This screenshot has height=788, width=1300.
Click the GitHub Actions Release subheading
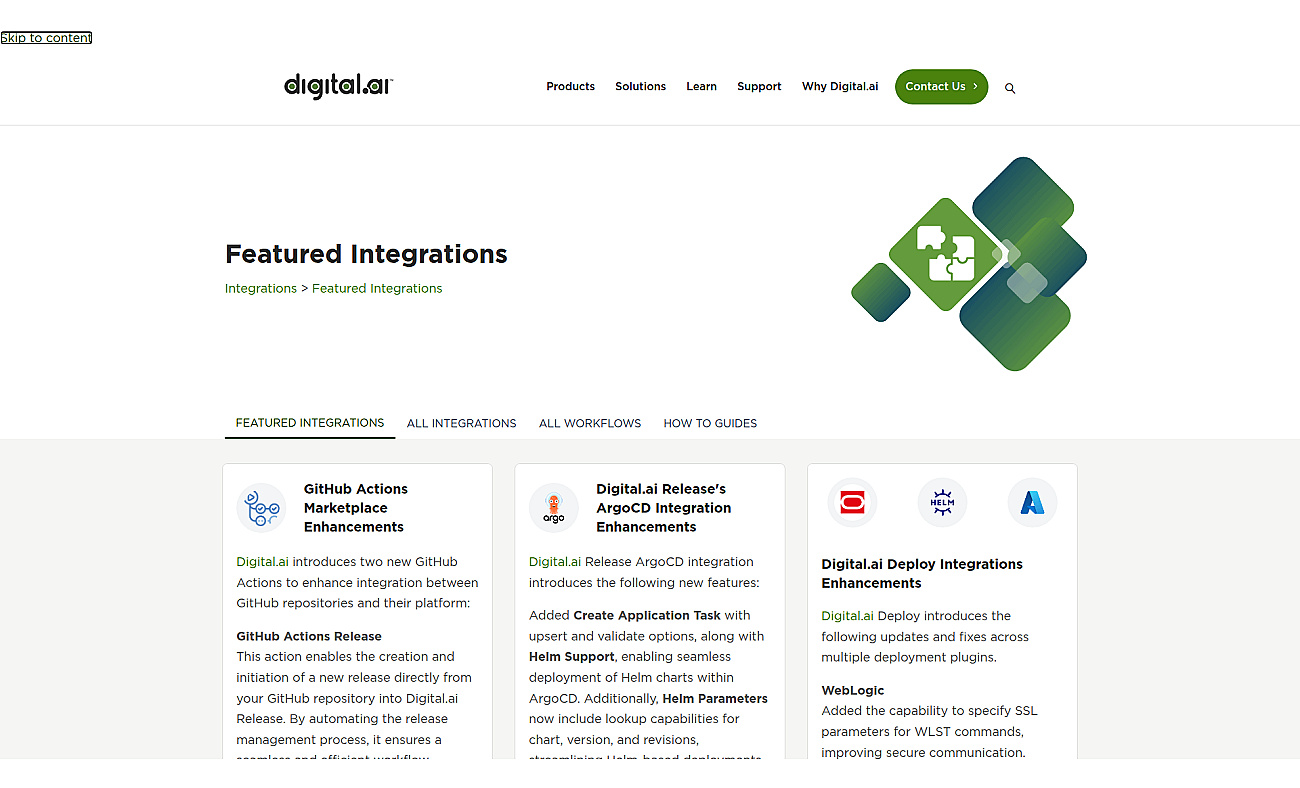309,636
